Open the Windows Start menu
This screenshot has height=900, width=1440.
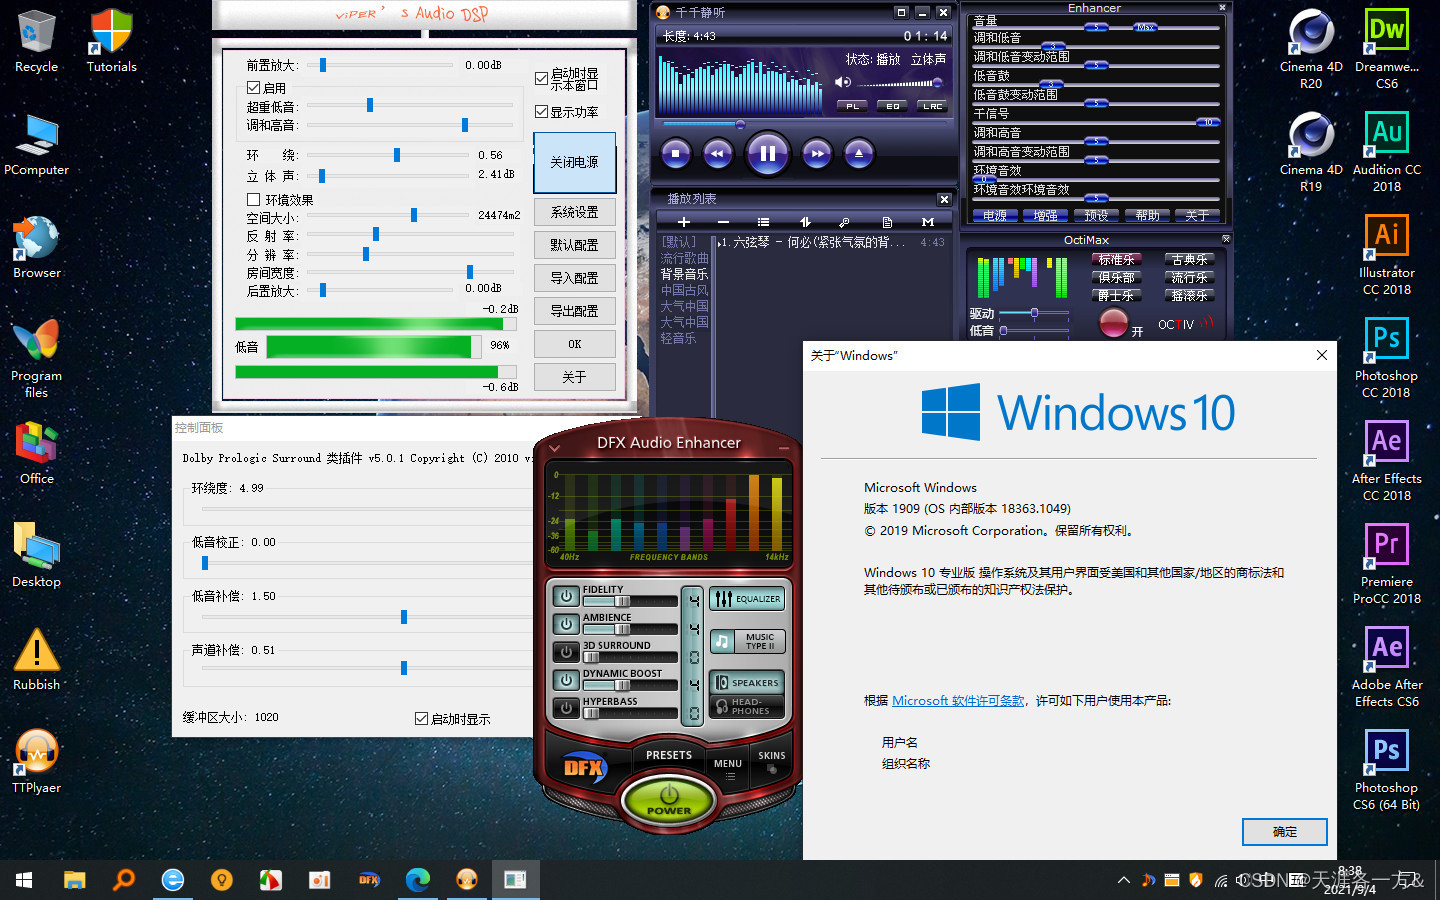coord(24,880)
